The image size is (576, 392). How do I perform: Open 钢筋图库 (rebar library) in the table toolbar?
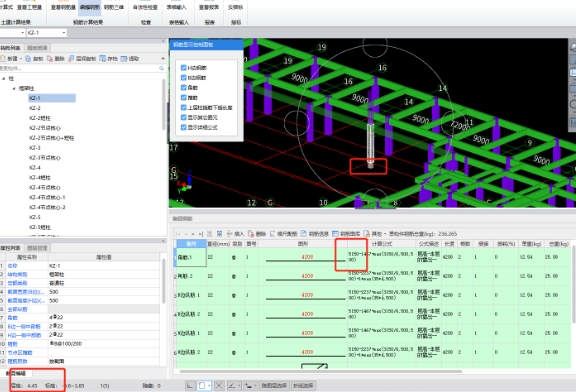click(346, 234)
